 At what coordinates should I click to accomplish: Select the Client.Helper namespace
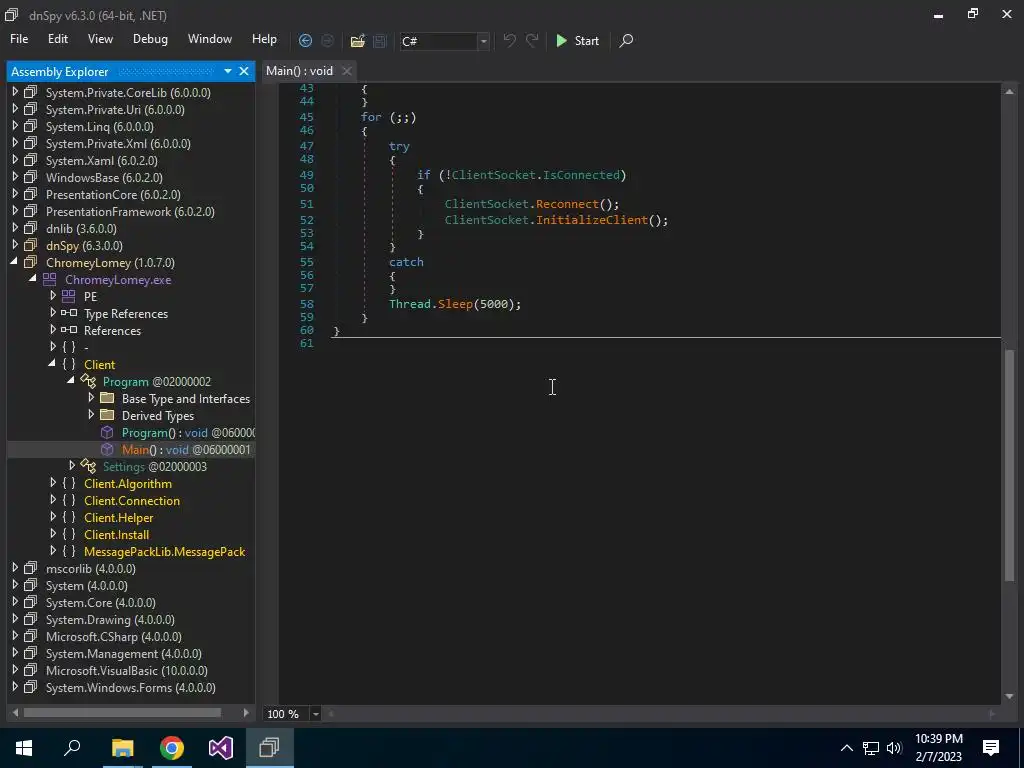coord(118,517)
